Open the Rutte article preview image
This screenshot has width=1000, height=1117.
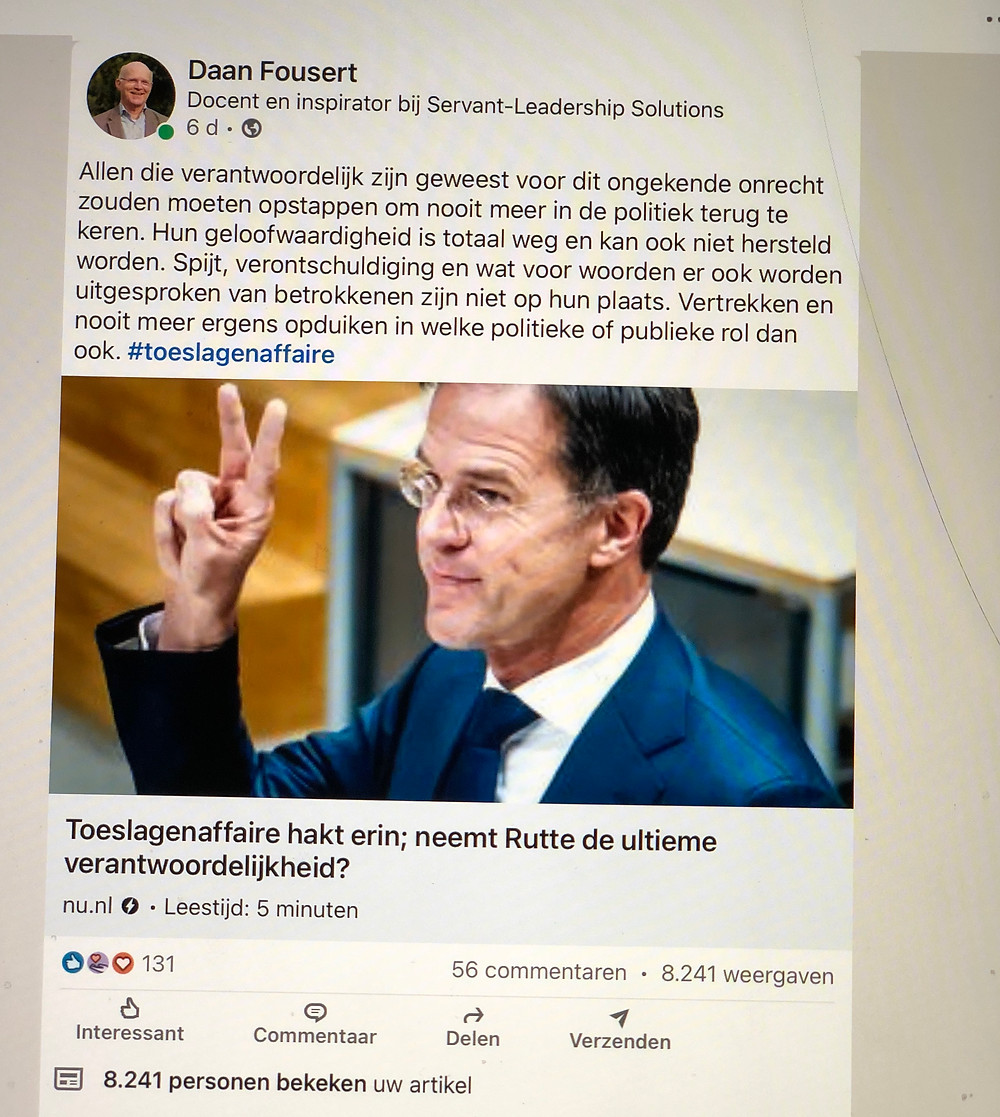coord(453,593)
